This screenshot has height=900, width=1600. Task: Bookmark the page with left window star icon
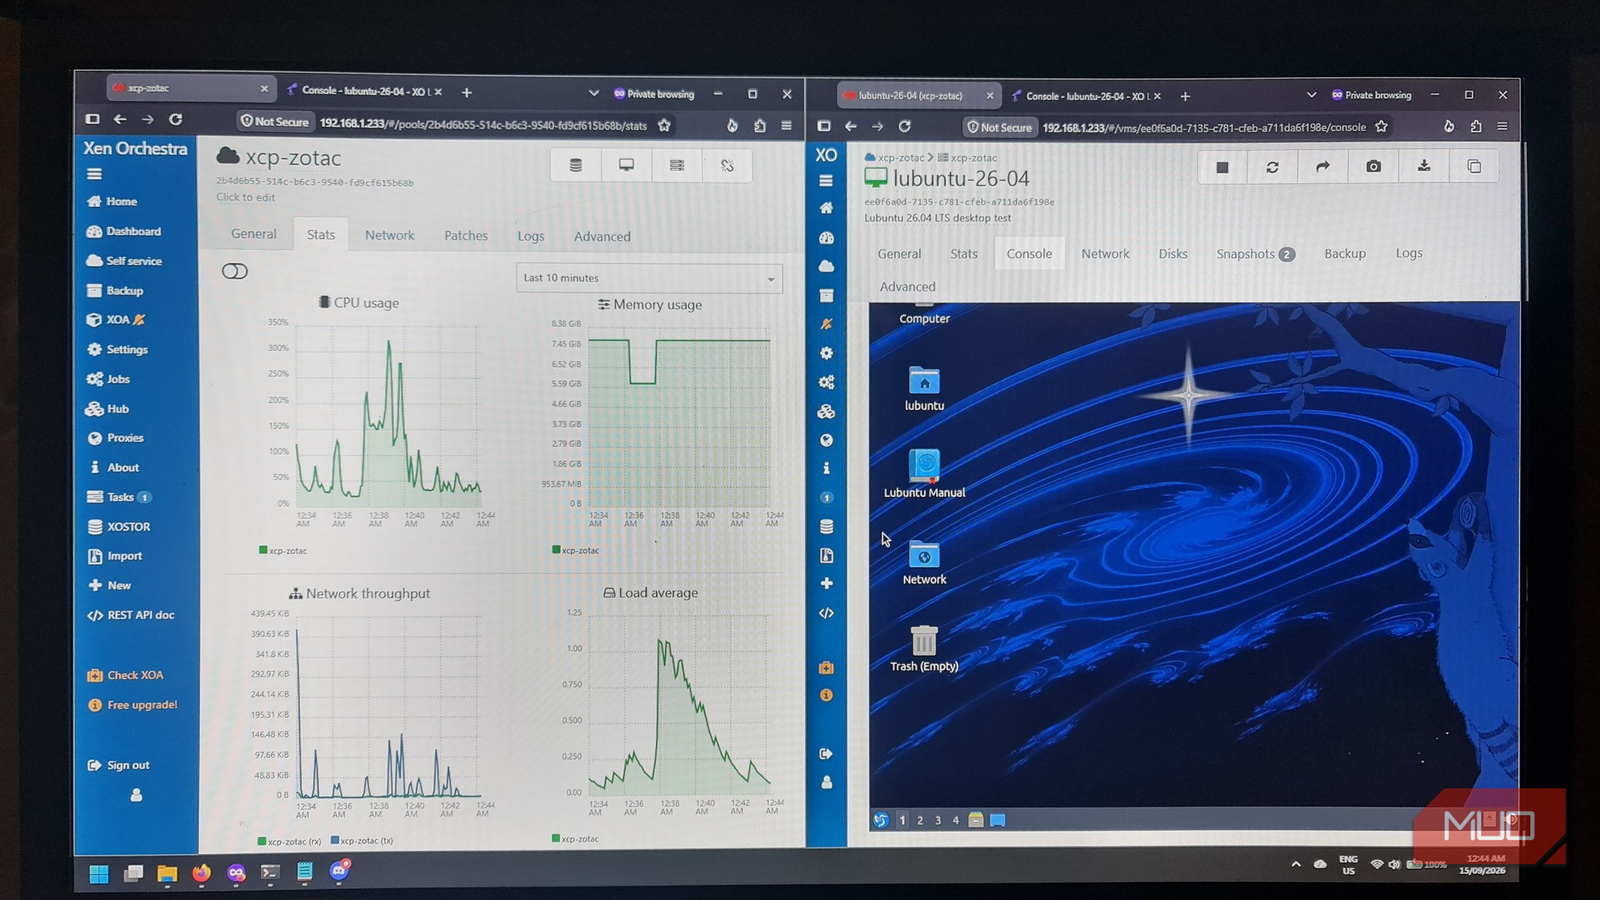pos(664,125)
